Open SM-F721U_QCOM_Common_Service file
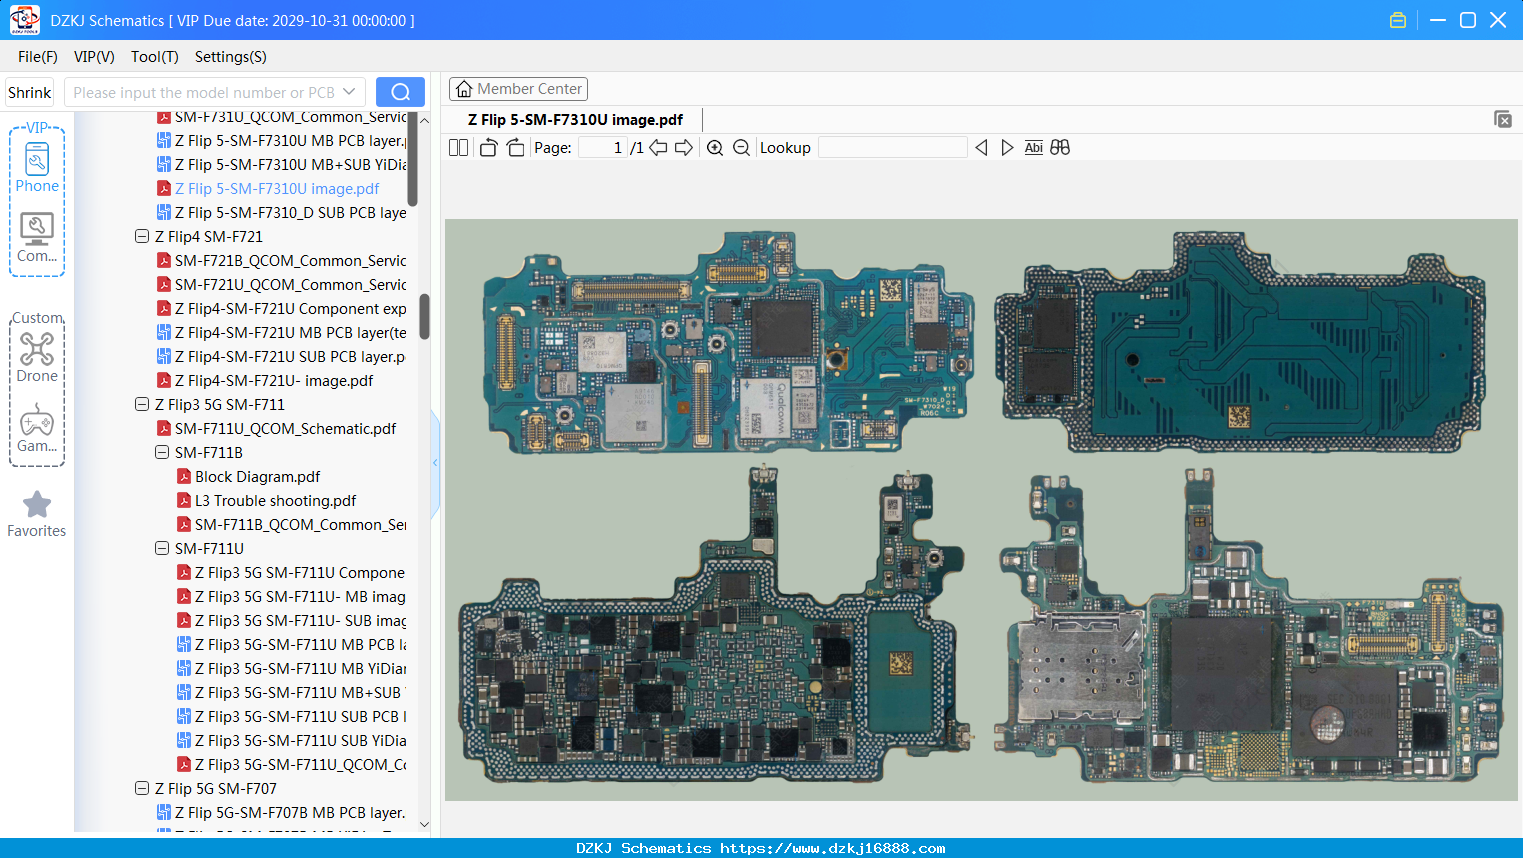This screenshot has height=858, width=1523. [282, 285]
